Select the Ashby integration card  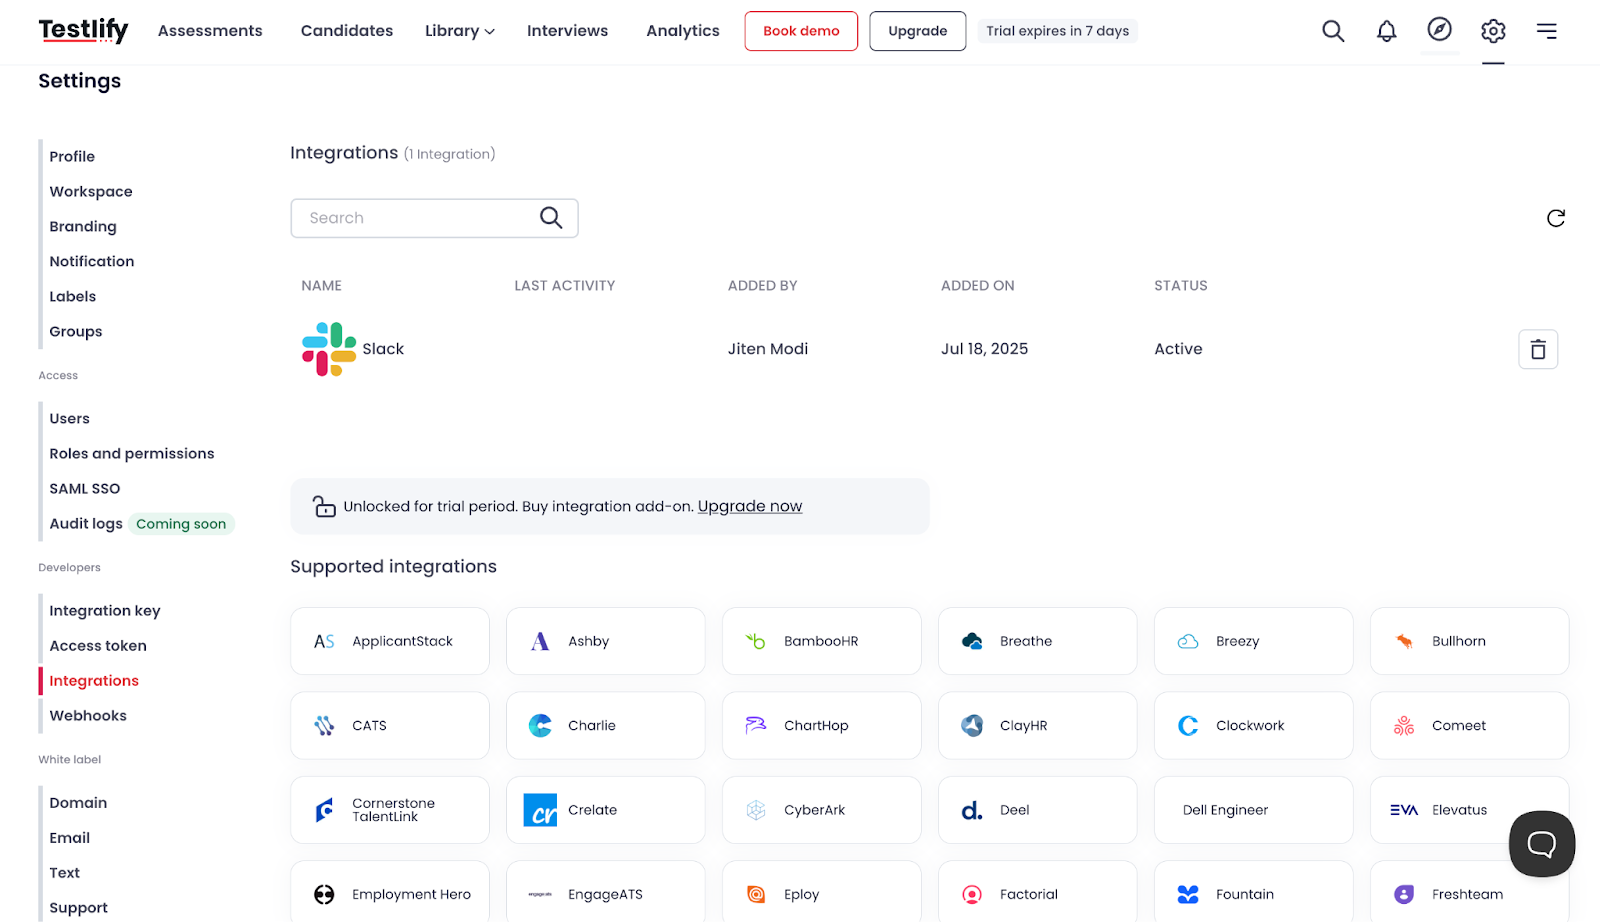tap(606, 641)
